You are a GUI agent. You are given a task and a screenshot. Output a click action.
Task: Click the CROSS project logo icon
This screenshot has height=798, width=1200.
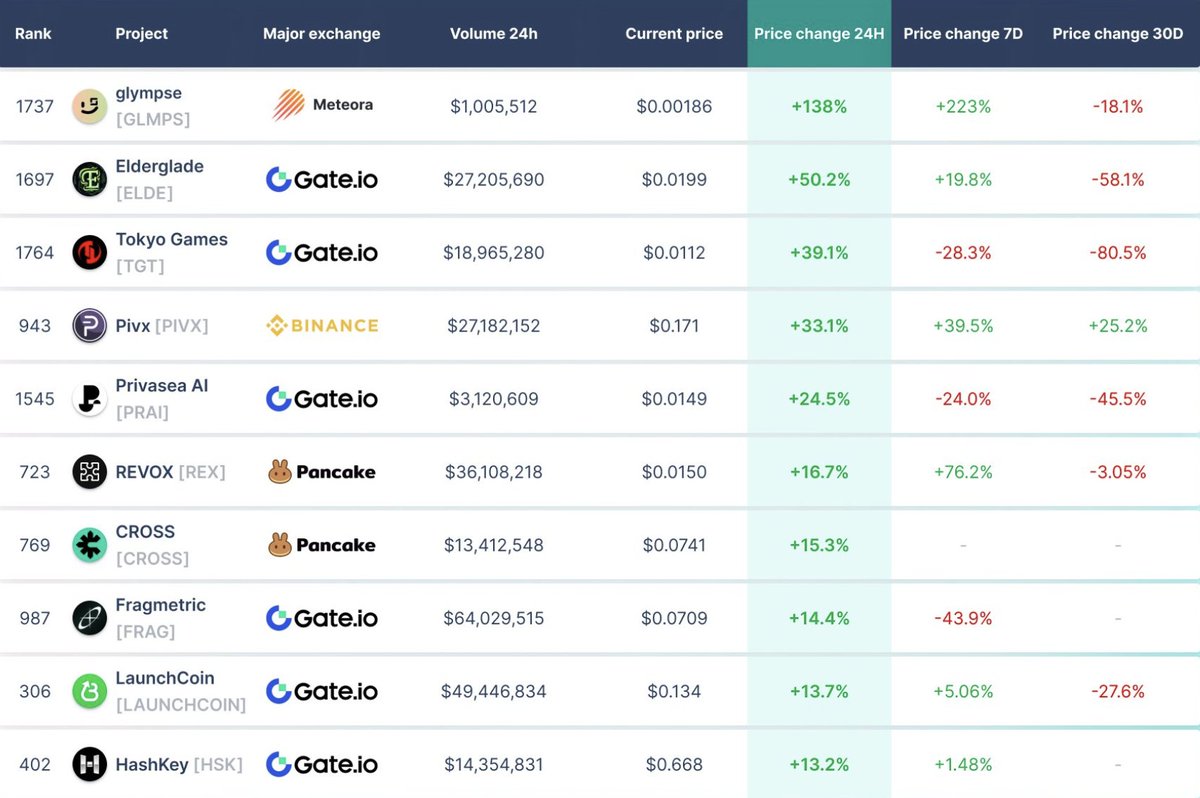[90, 545]
